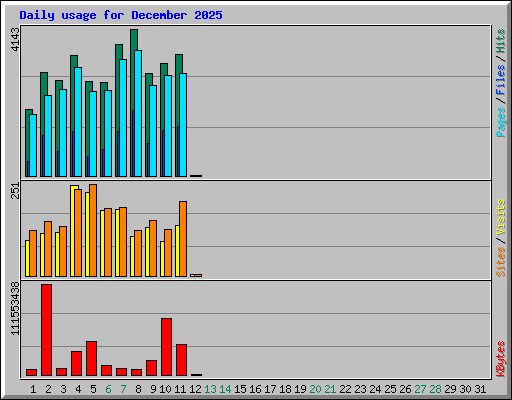The height and width of the screenshot is (400, 512).
Task: Click day label 22 on the x-axis
Action: (x=345, y=389)
